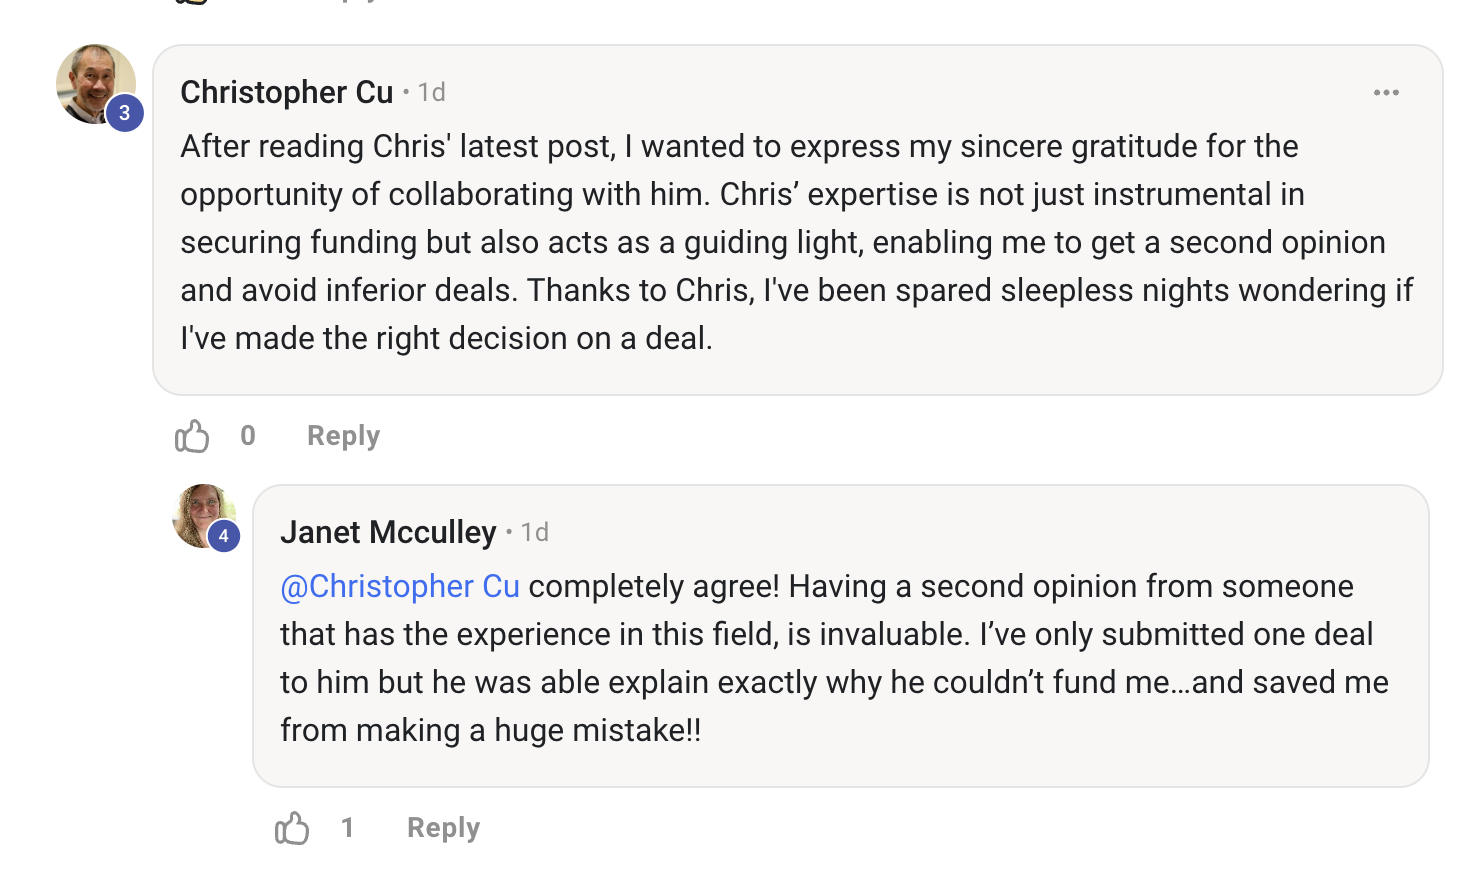1464x874 pixels.
Task: Like Christopher Cu's comment with thumbs-up
Action: point(192,436)
